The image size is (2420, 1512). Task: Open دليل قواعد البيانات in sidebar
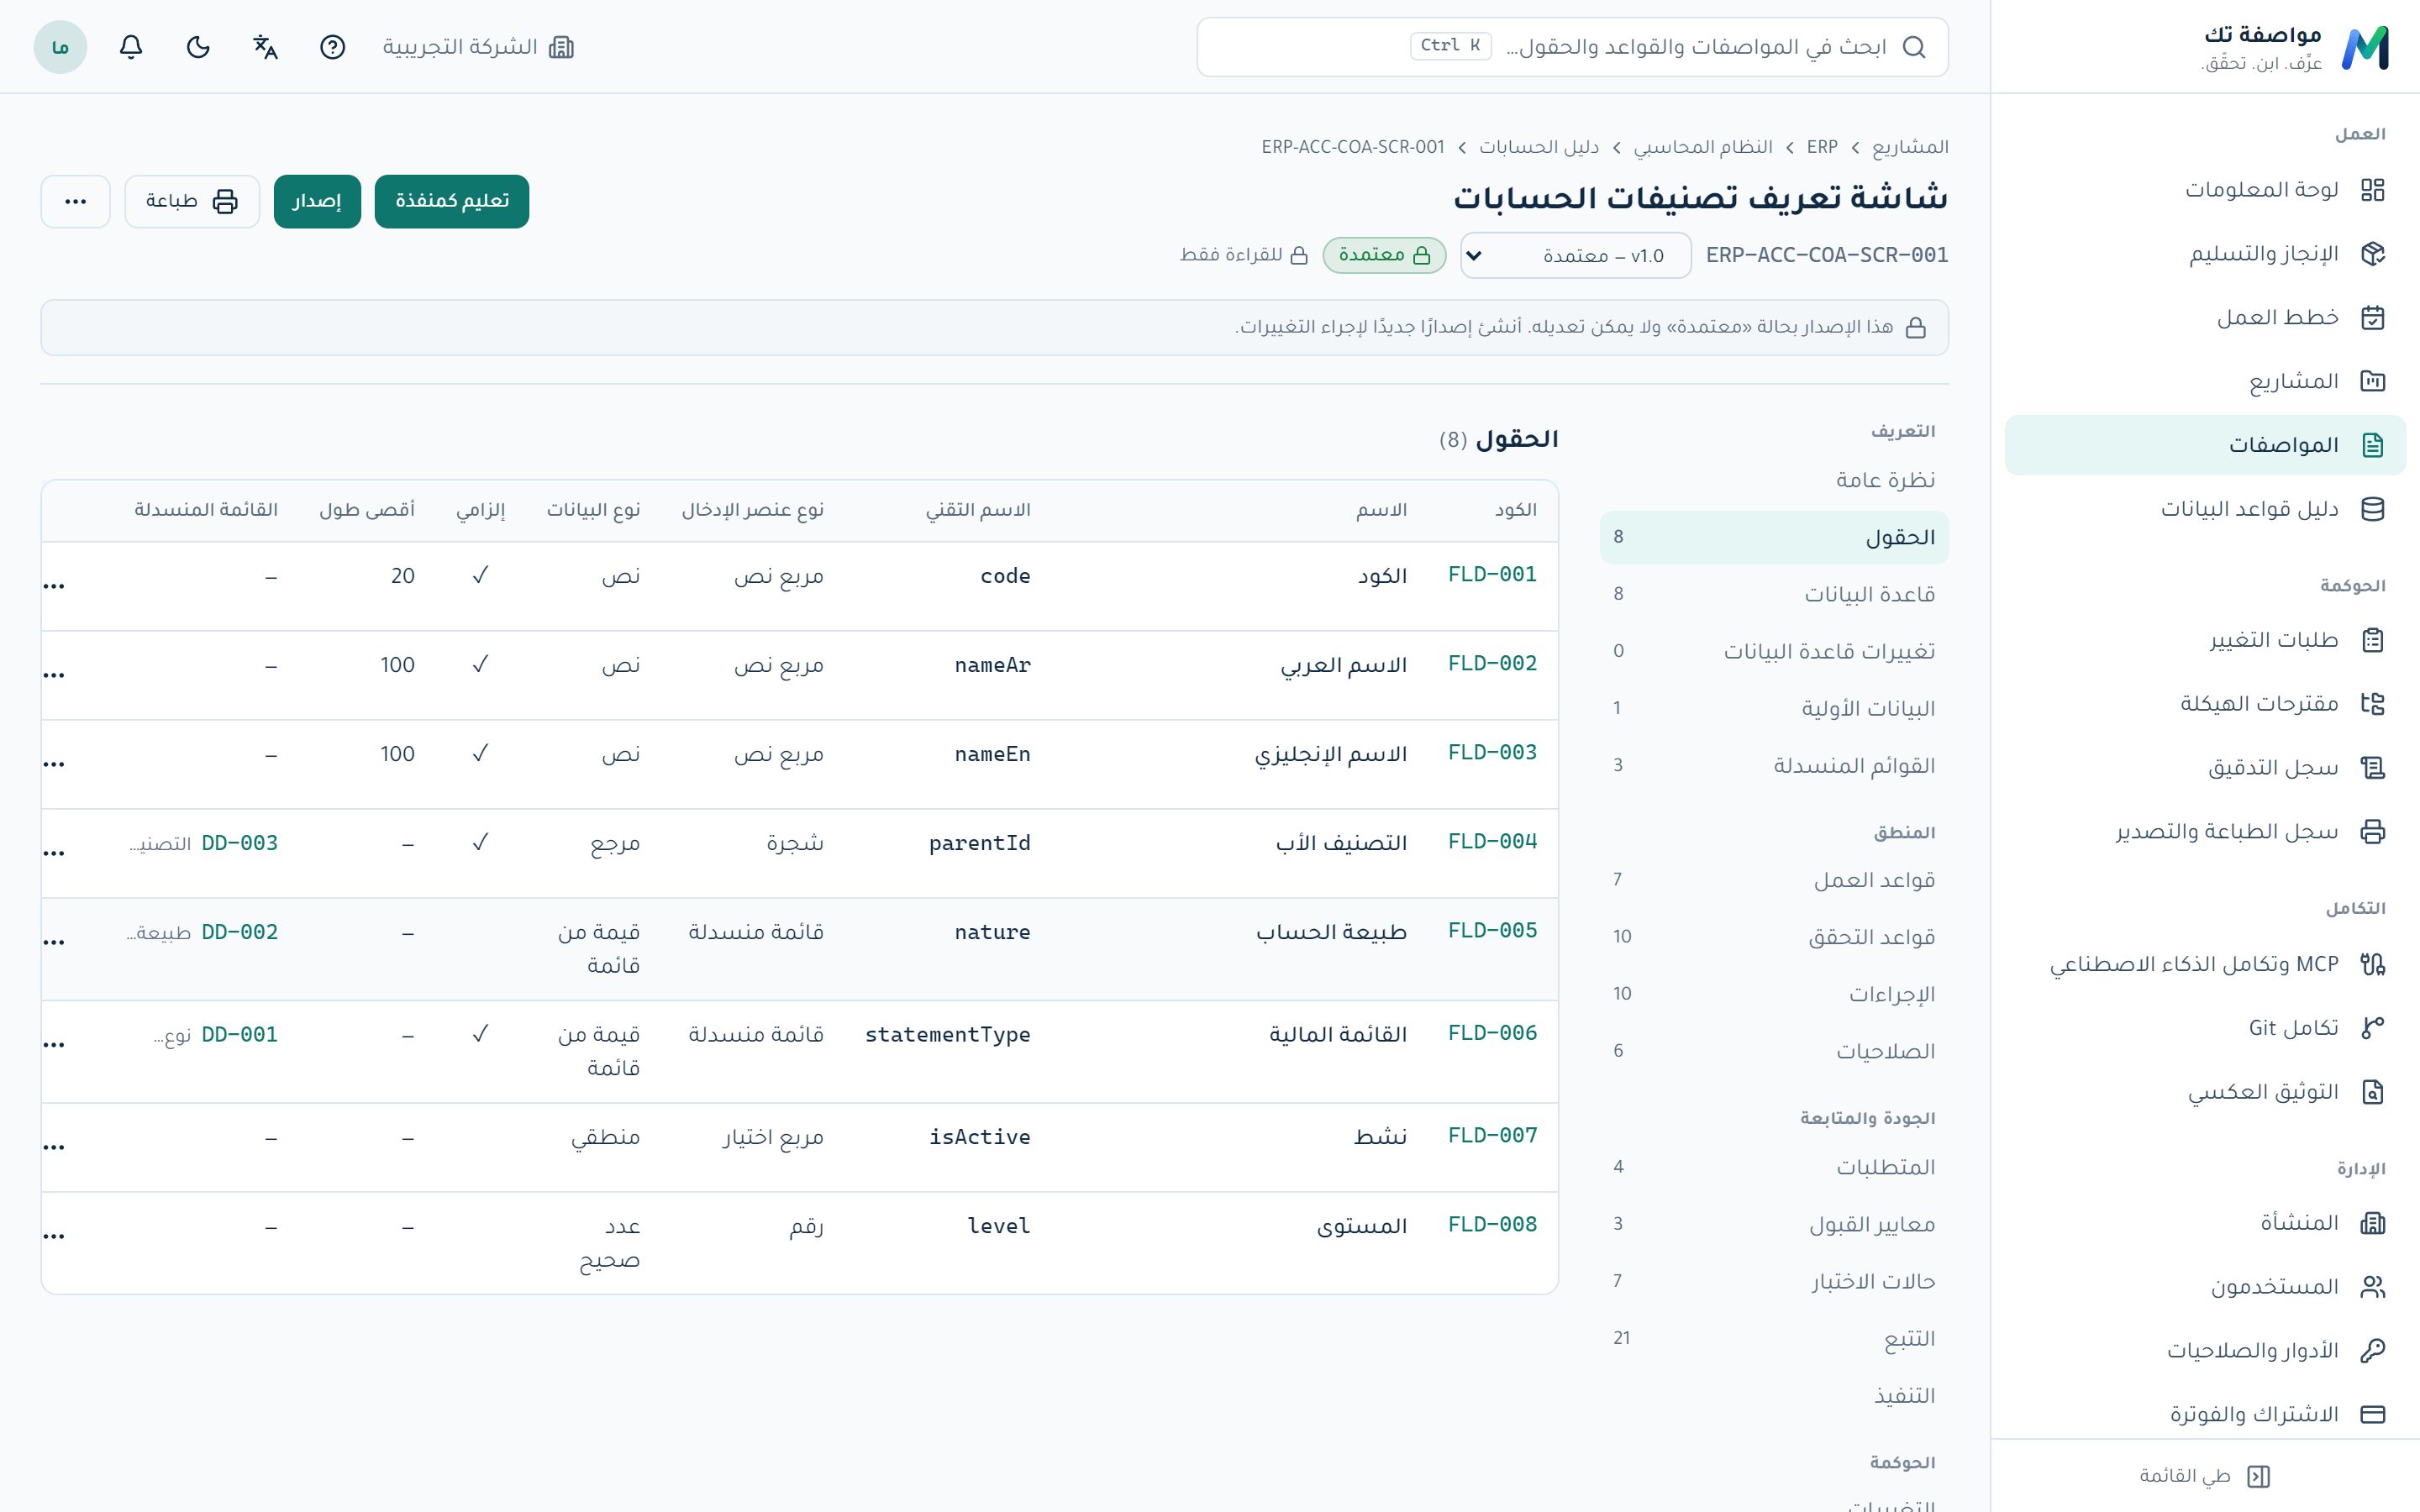2205,509
